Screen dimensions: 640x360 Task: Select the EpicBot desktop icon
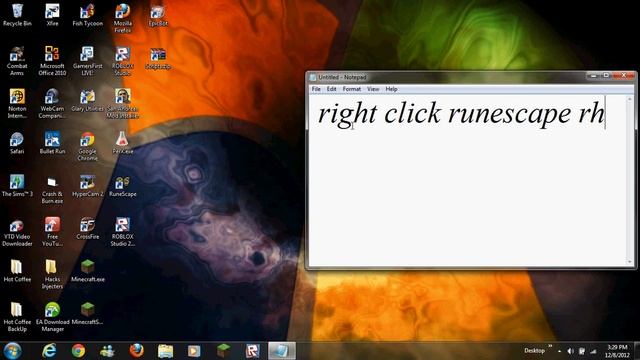click(158, 15)
